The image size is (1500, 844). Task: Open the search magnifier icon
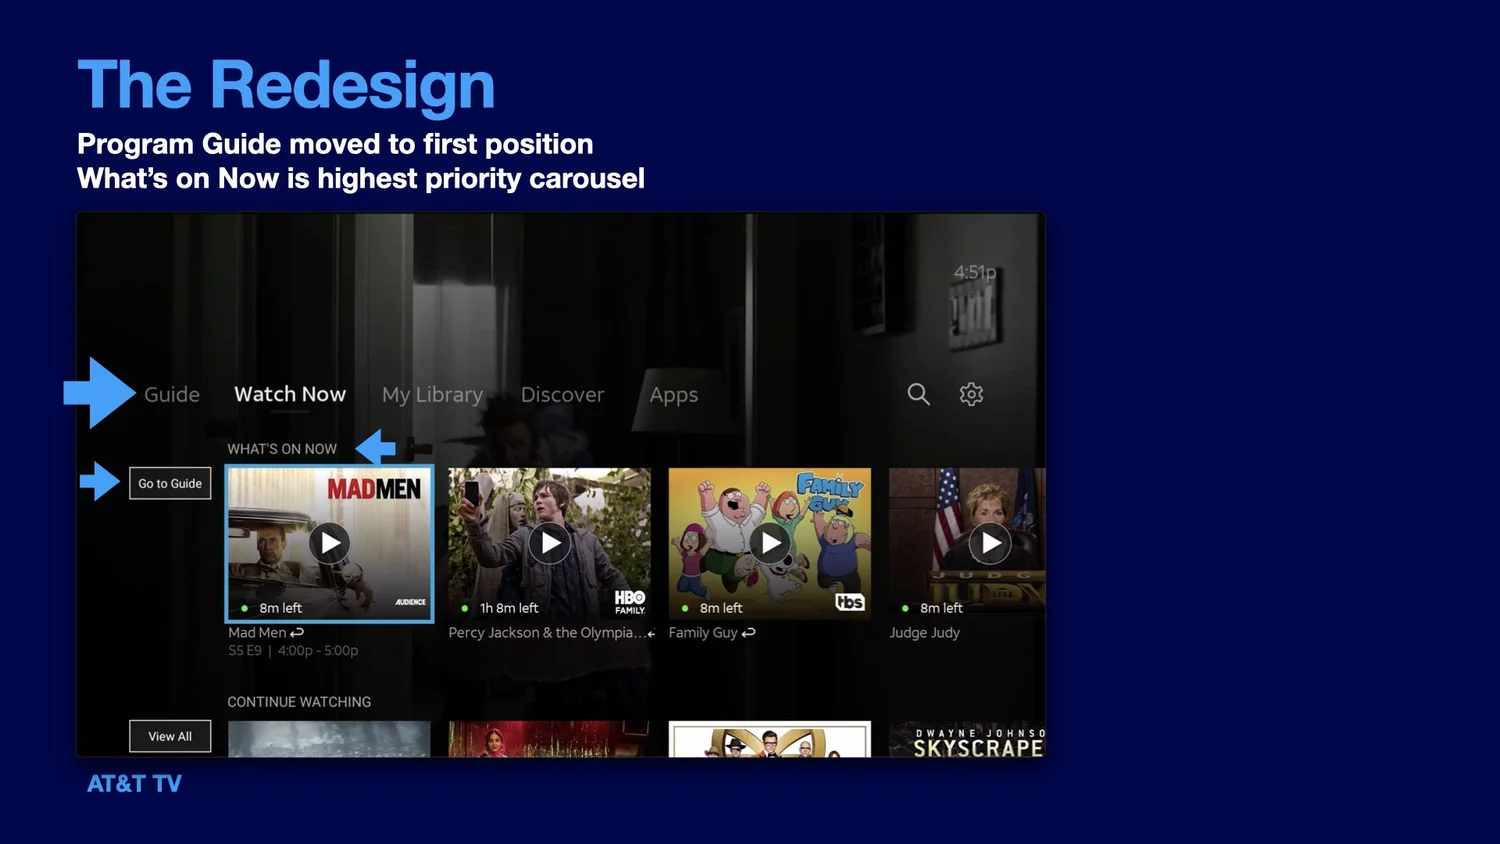pos(918,394)
